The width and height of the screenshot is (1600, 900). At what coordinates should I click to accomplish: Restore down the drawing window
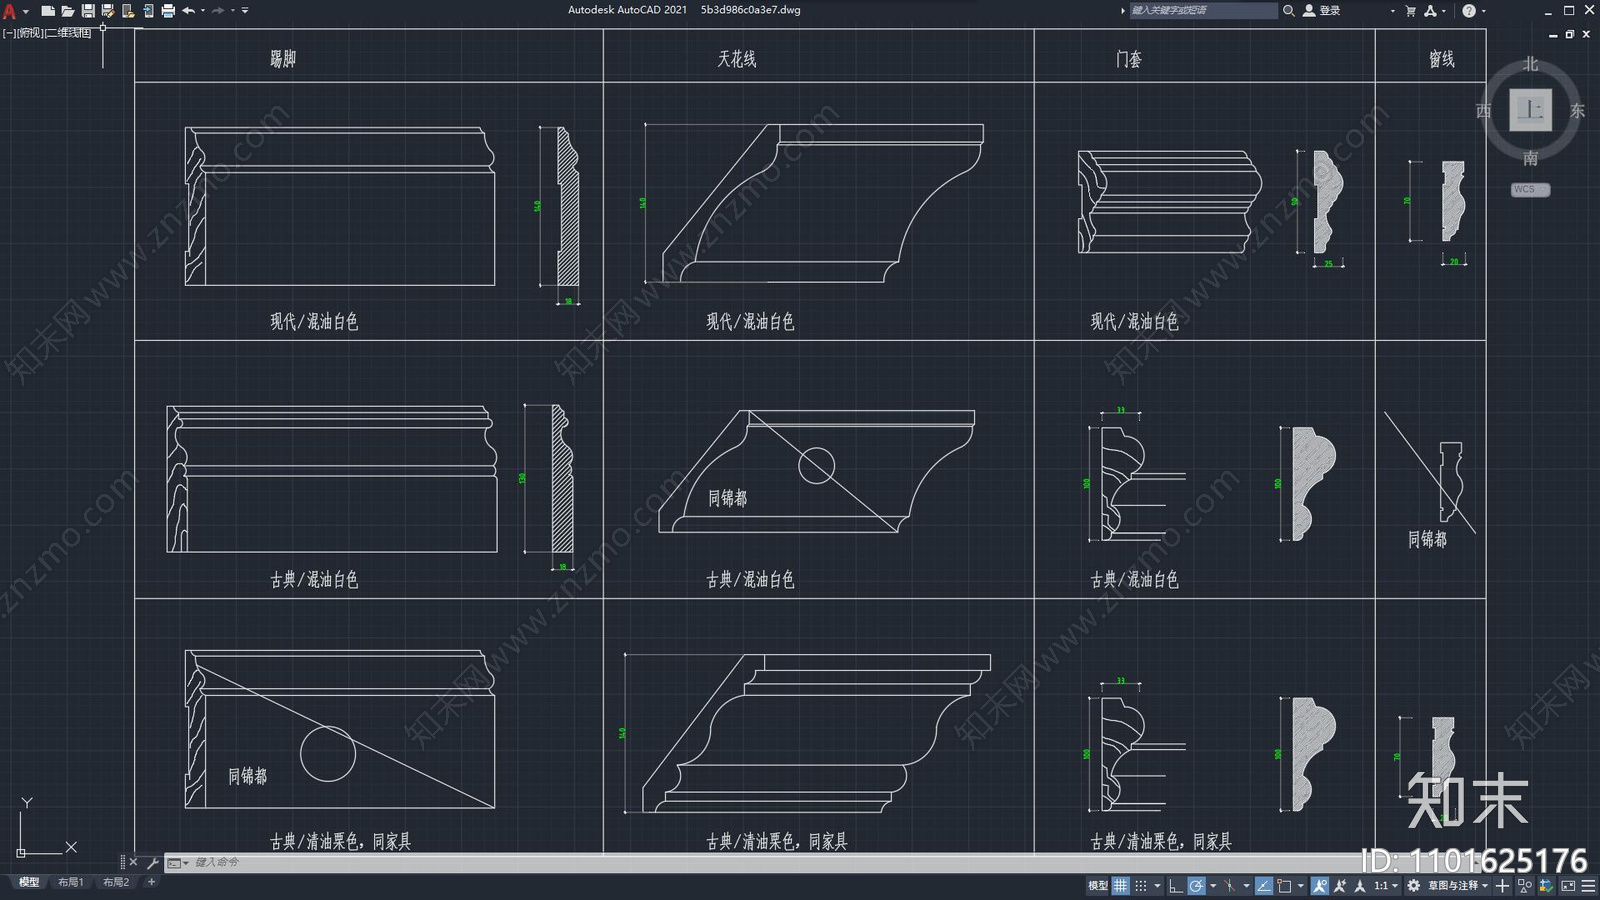click(x=1570, y=34)
